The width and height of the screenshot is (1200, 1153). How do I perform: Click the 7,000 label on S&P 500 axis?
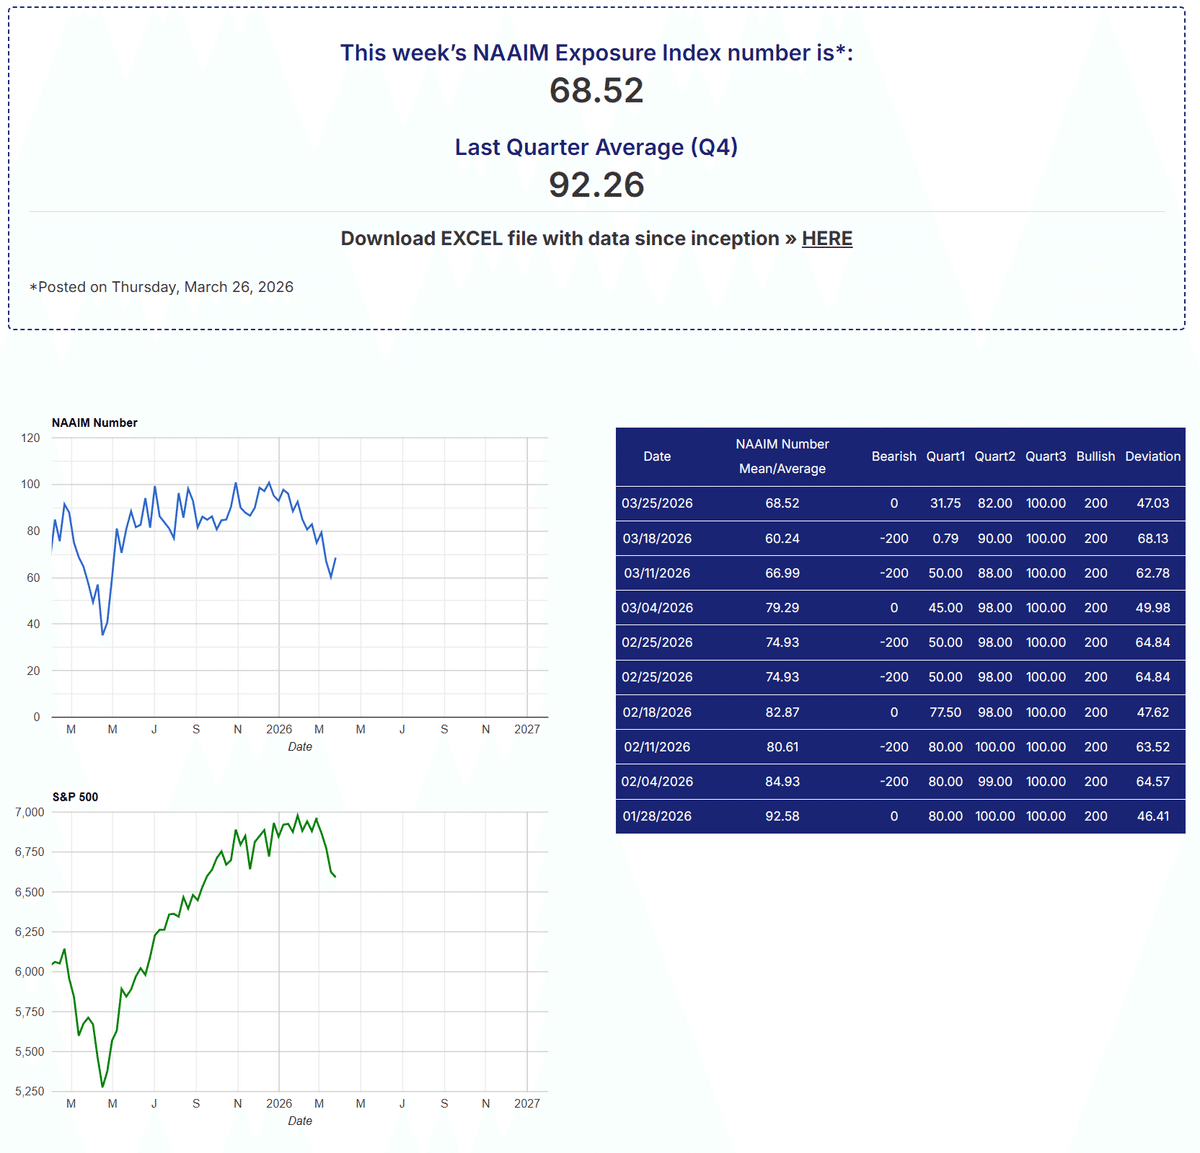[x=29, y=812]
